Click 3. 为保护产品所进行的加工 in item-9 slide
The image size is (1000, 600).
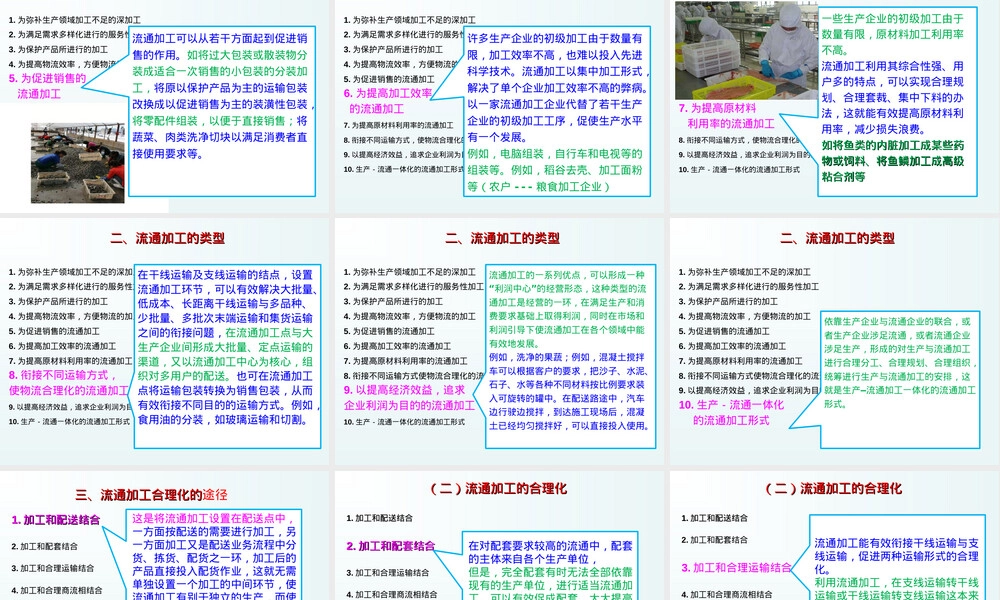393,301
